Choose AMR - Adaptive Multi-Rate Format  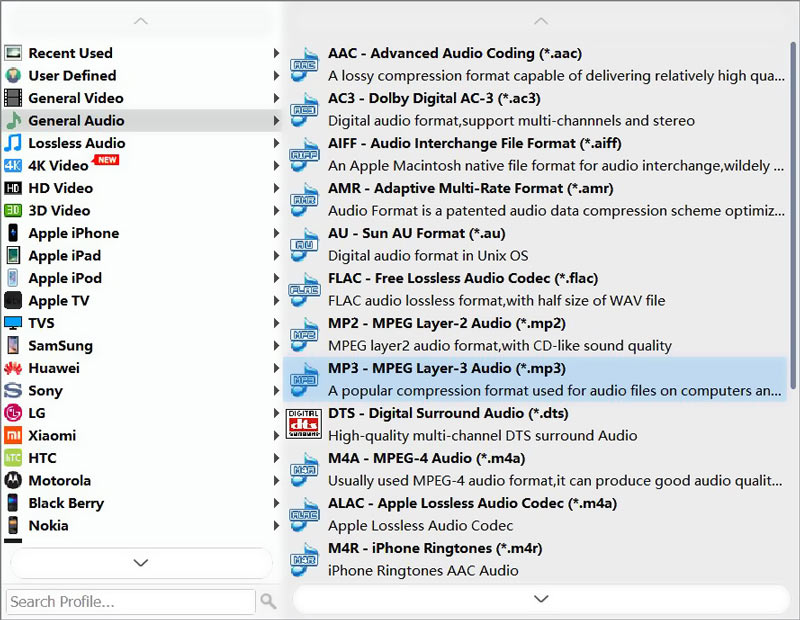click(x=535, y=199)
